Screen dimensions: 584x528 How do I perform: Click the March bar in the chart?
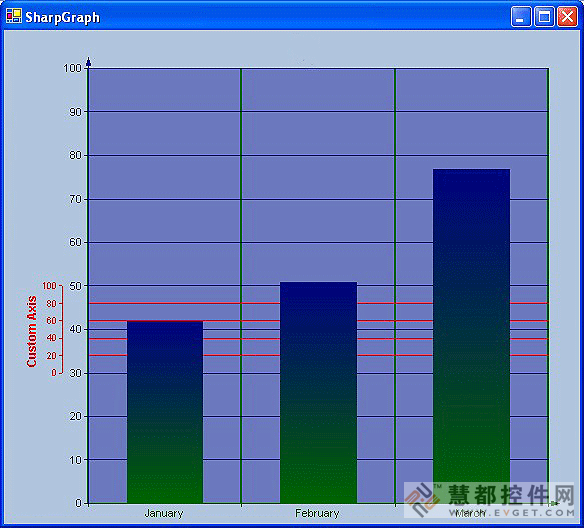(x=472, y=336)
